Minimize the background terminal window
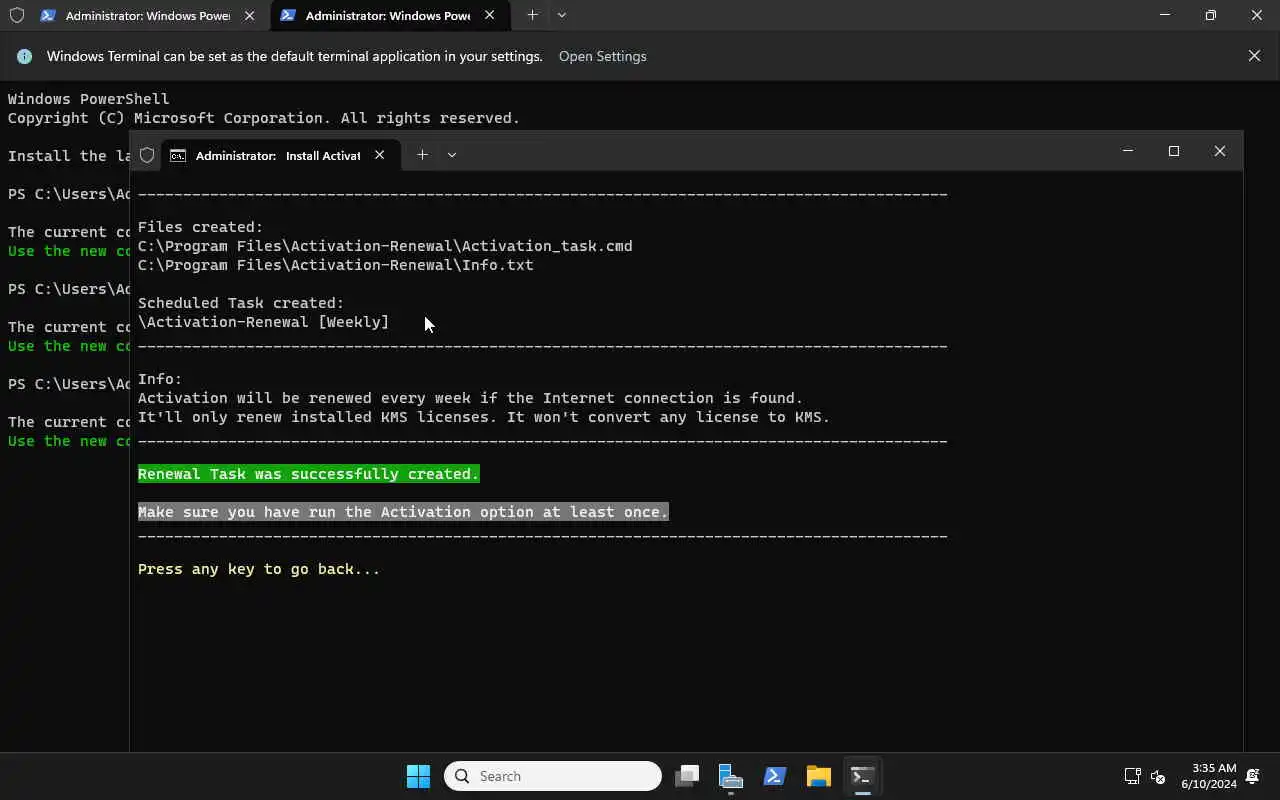This screenshot has width=1280, height=800. coord(1165,15)
